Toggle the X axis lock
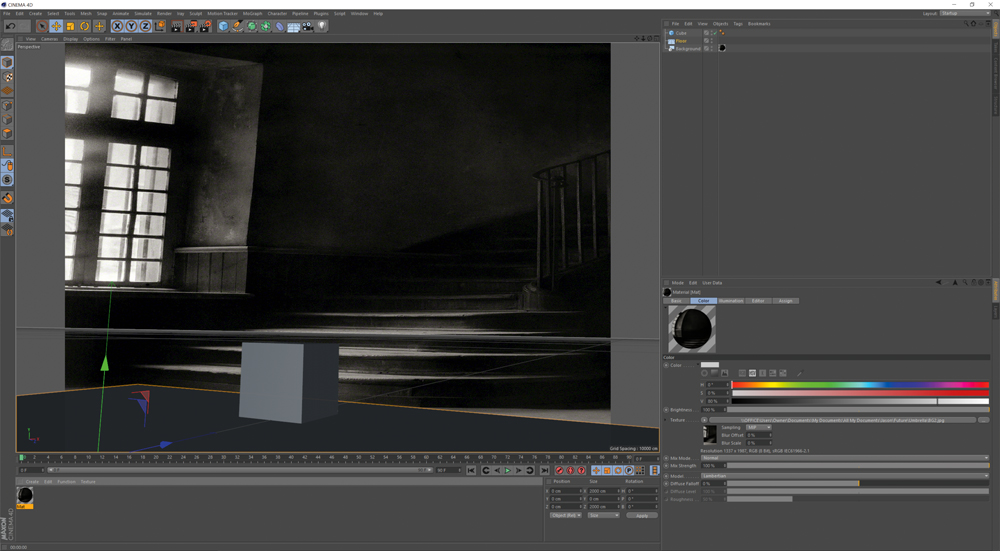1000x551 pixels. (117, 26)
